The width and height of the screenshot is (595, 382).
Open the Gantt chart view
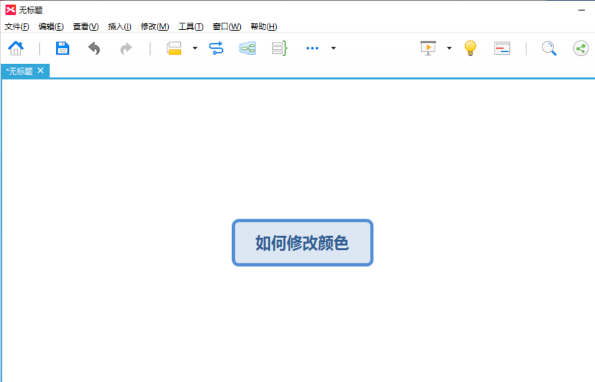click(502, 48)
